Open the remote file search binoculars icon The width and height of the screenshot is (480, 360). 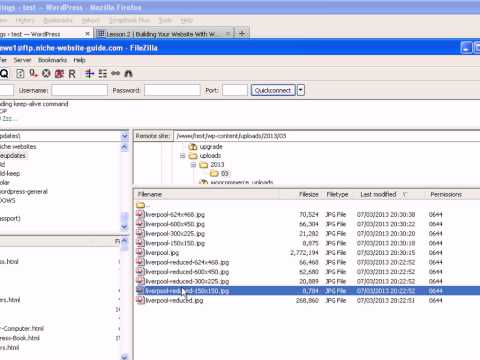(x=129, y=74)
